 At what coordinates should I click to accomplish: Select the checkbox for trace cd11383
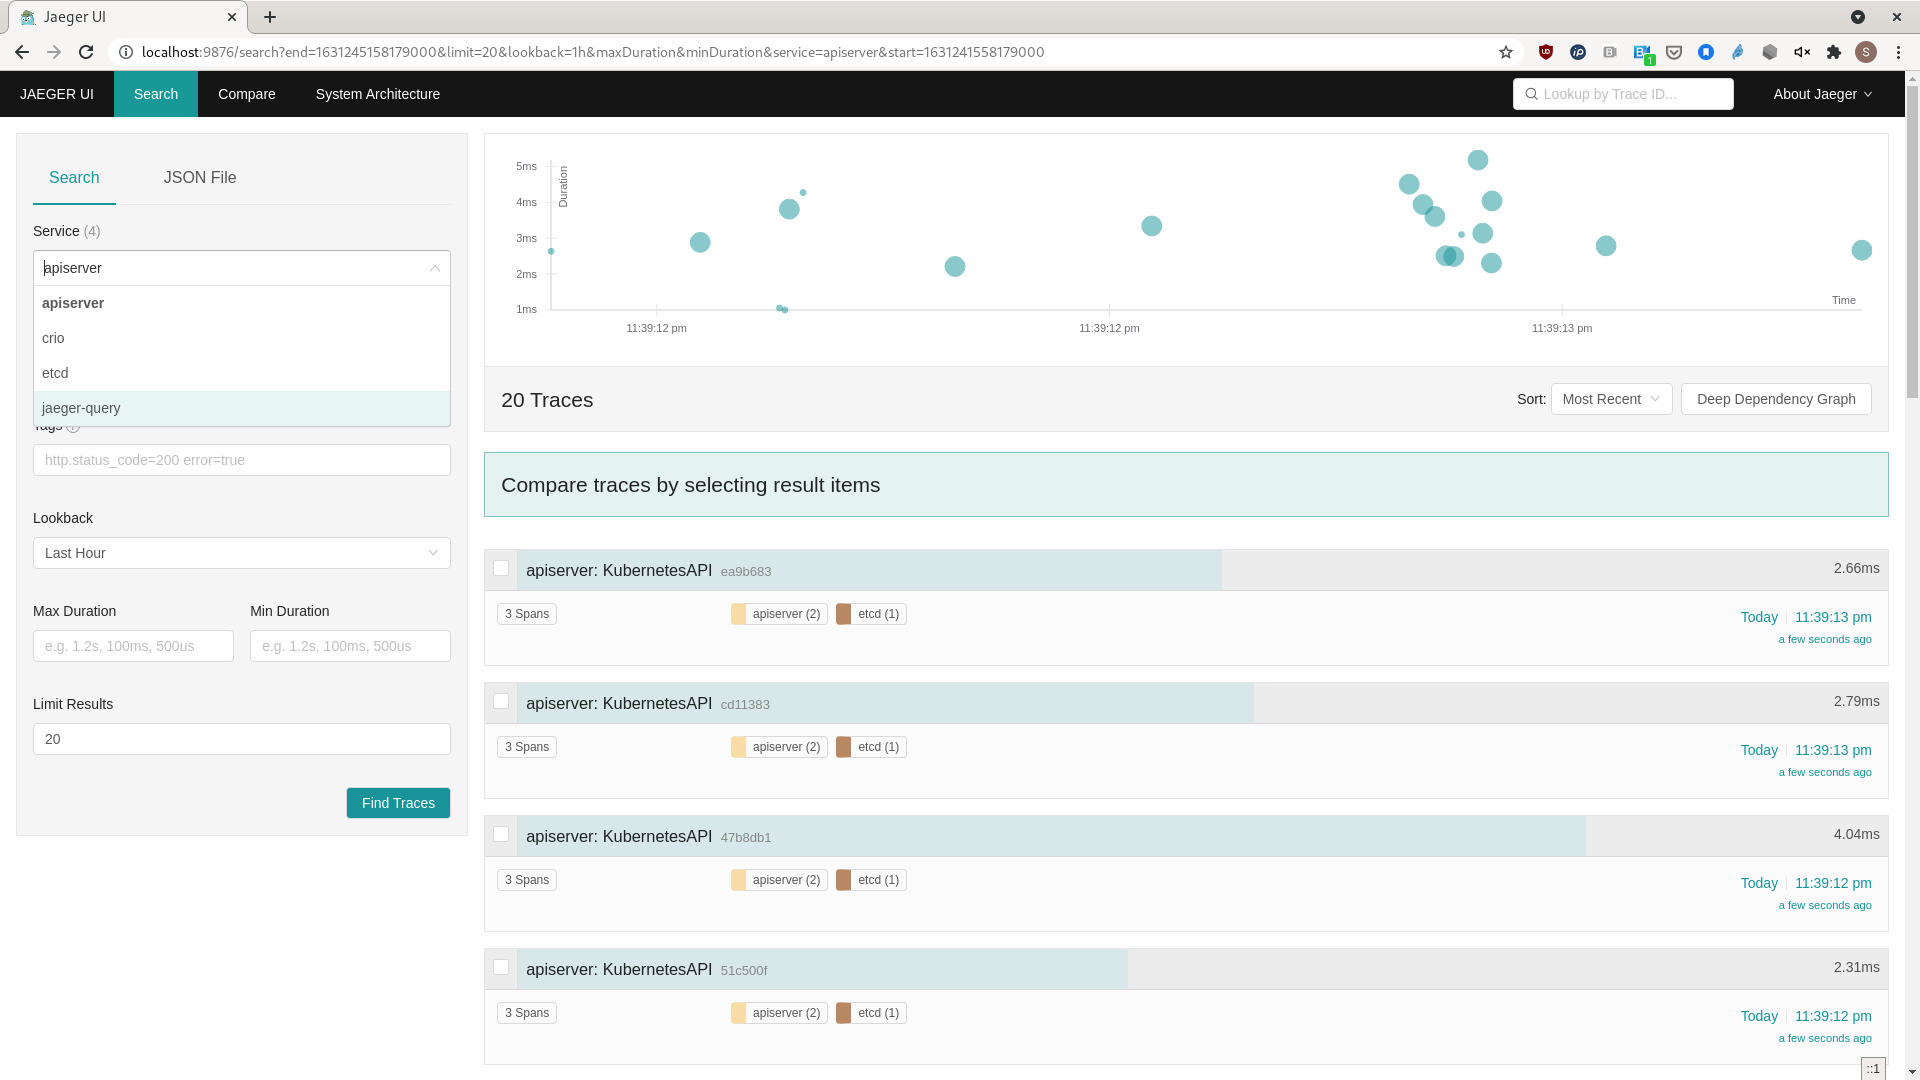(x=501, y=701)
